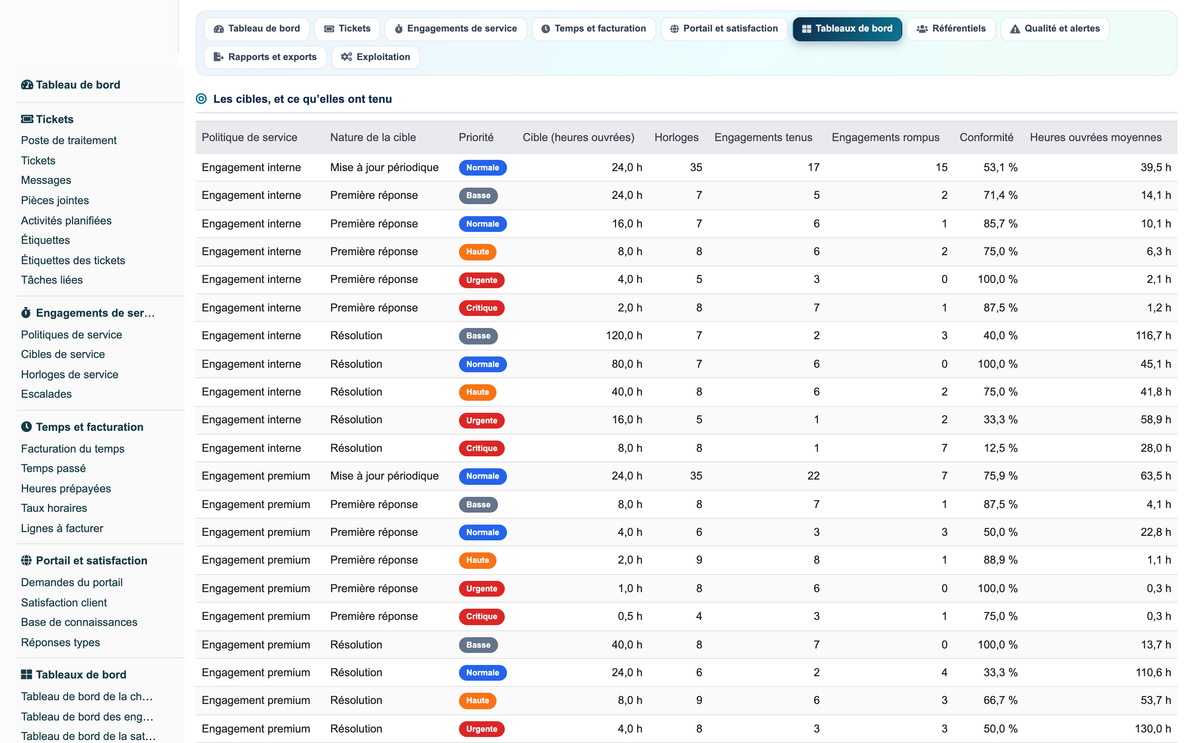
Task: Open Activités planifiées sidebar link
Action: (66, 221)
